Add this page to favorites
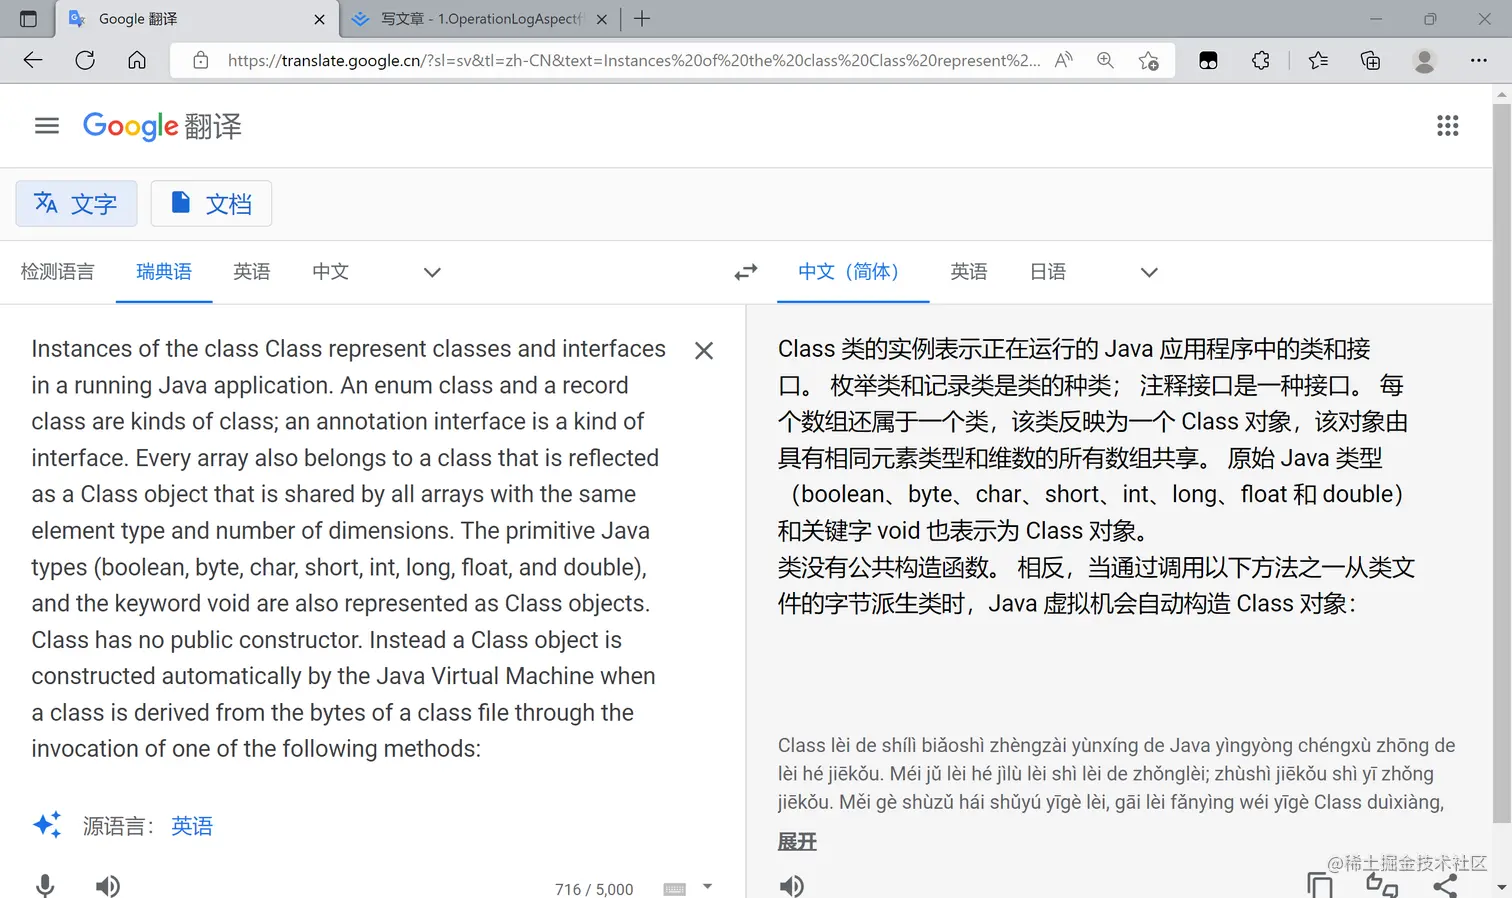Image resolution: width=1512 pixels, height=898 pixels. pyautogui.click(x=1148, y=60)
